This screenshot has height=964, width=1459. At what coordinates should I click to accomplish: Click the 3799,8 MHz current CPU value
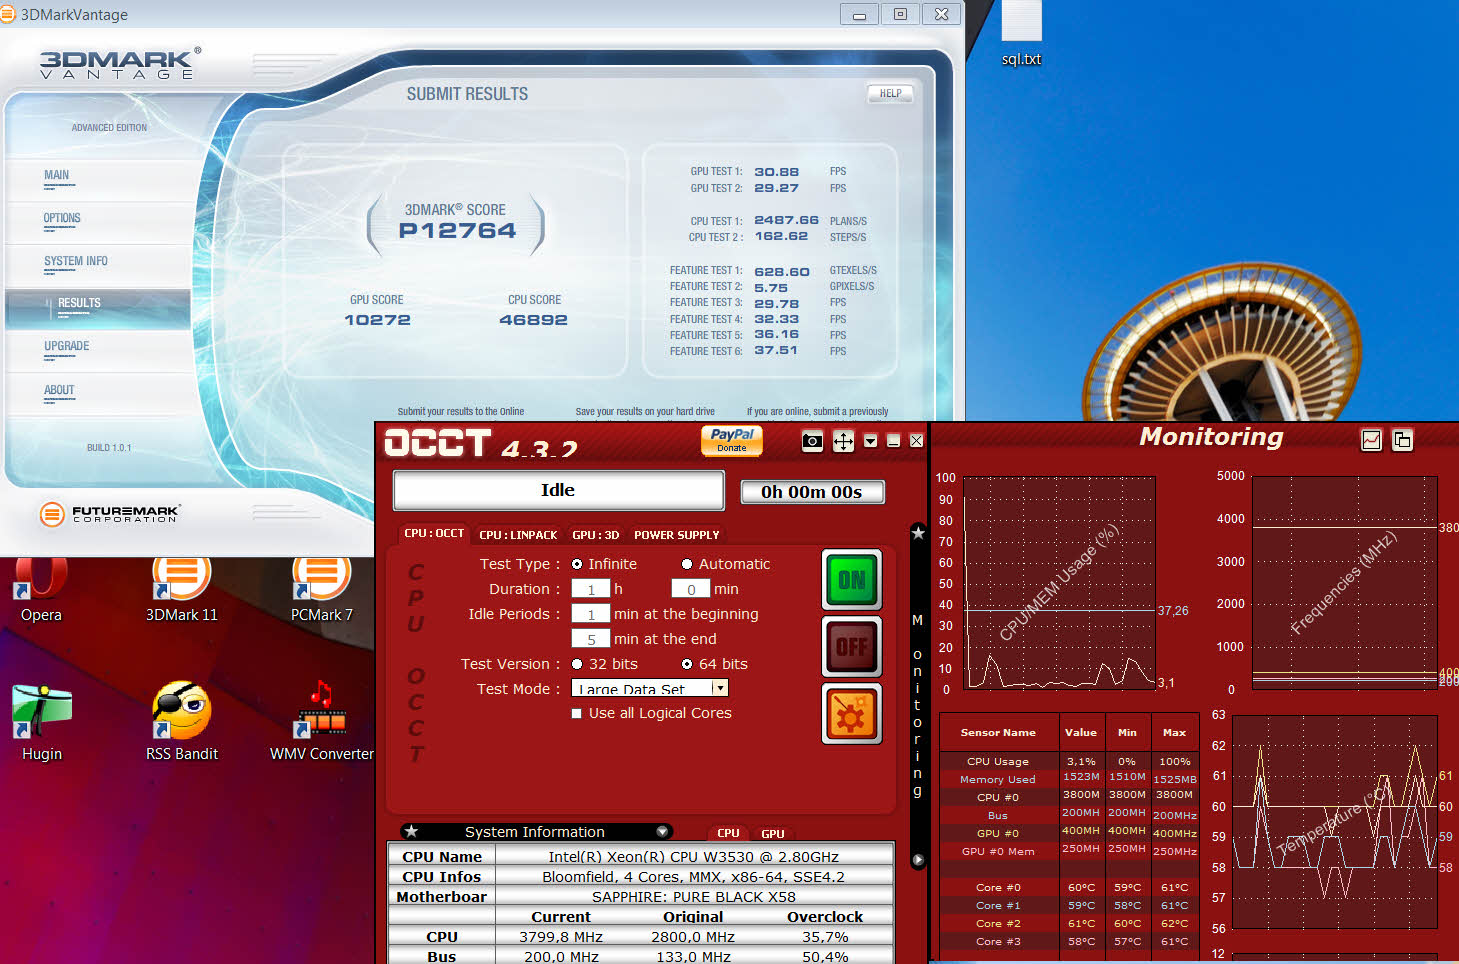coord(561,937)
